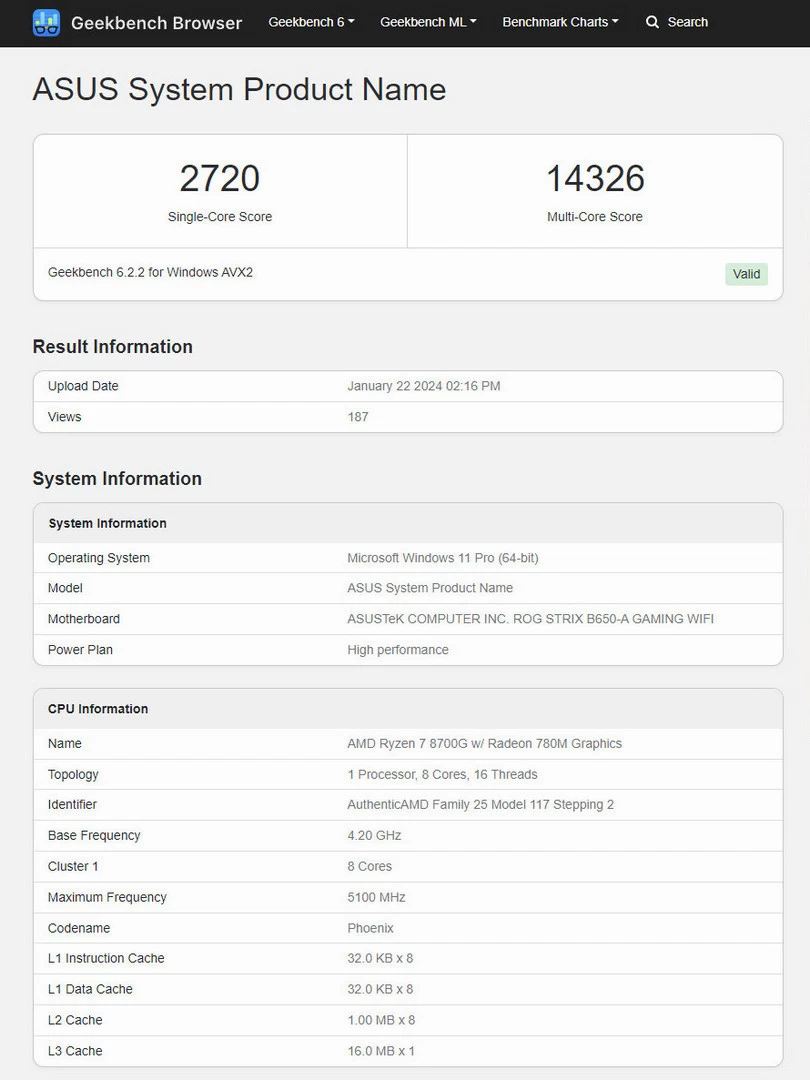Click the Geekbench 6.2.2 for Windows AVX2 text
The width and height of the screenshot is (810, 1080).
[150, 272]
